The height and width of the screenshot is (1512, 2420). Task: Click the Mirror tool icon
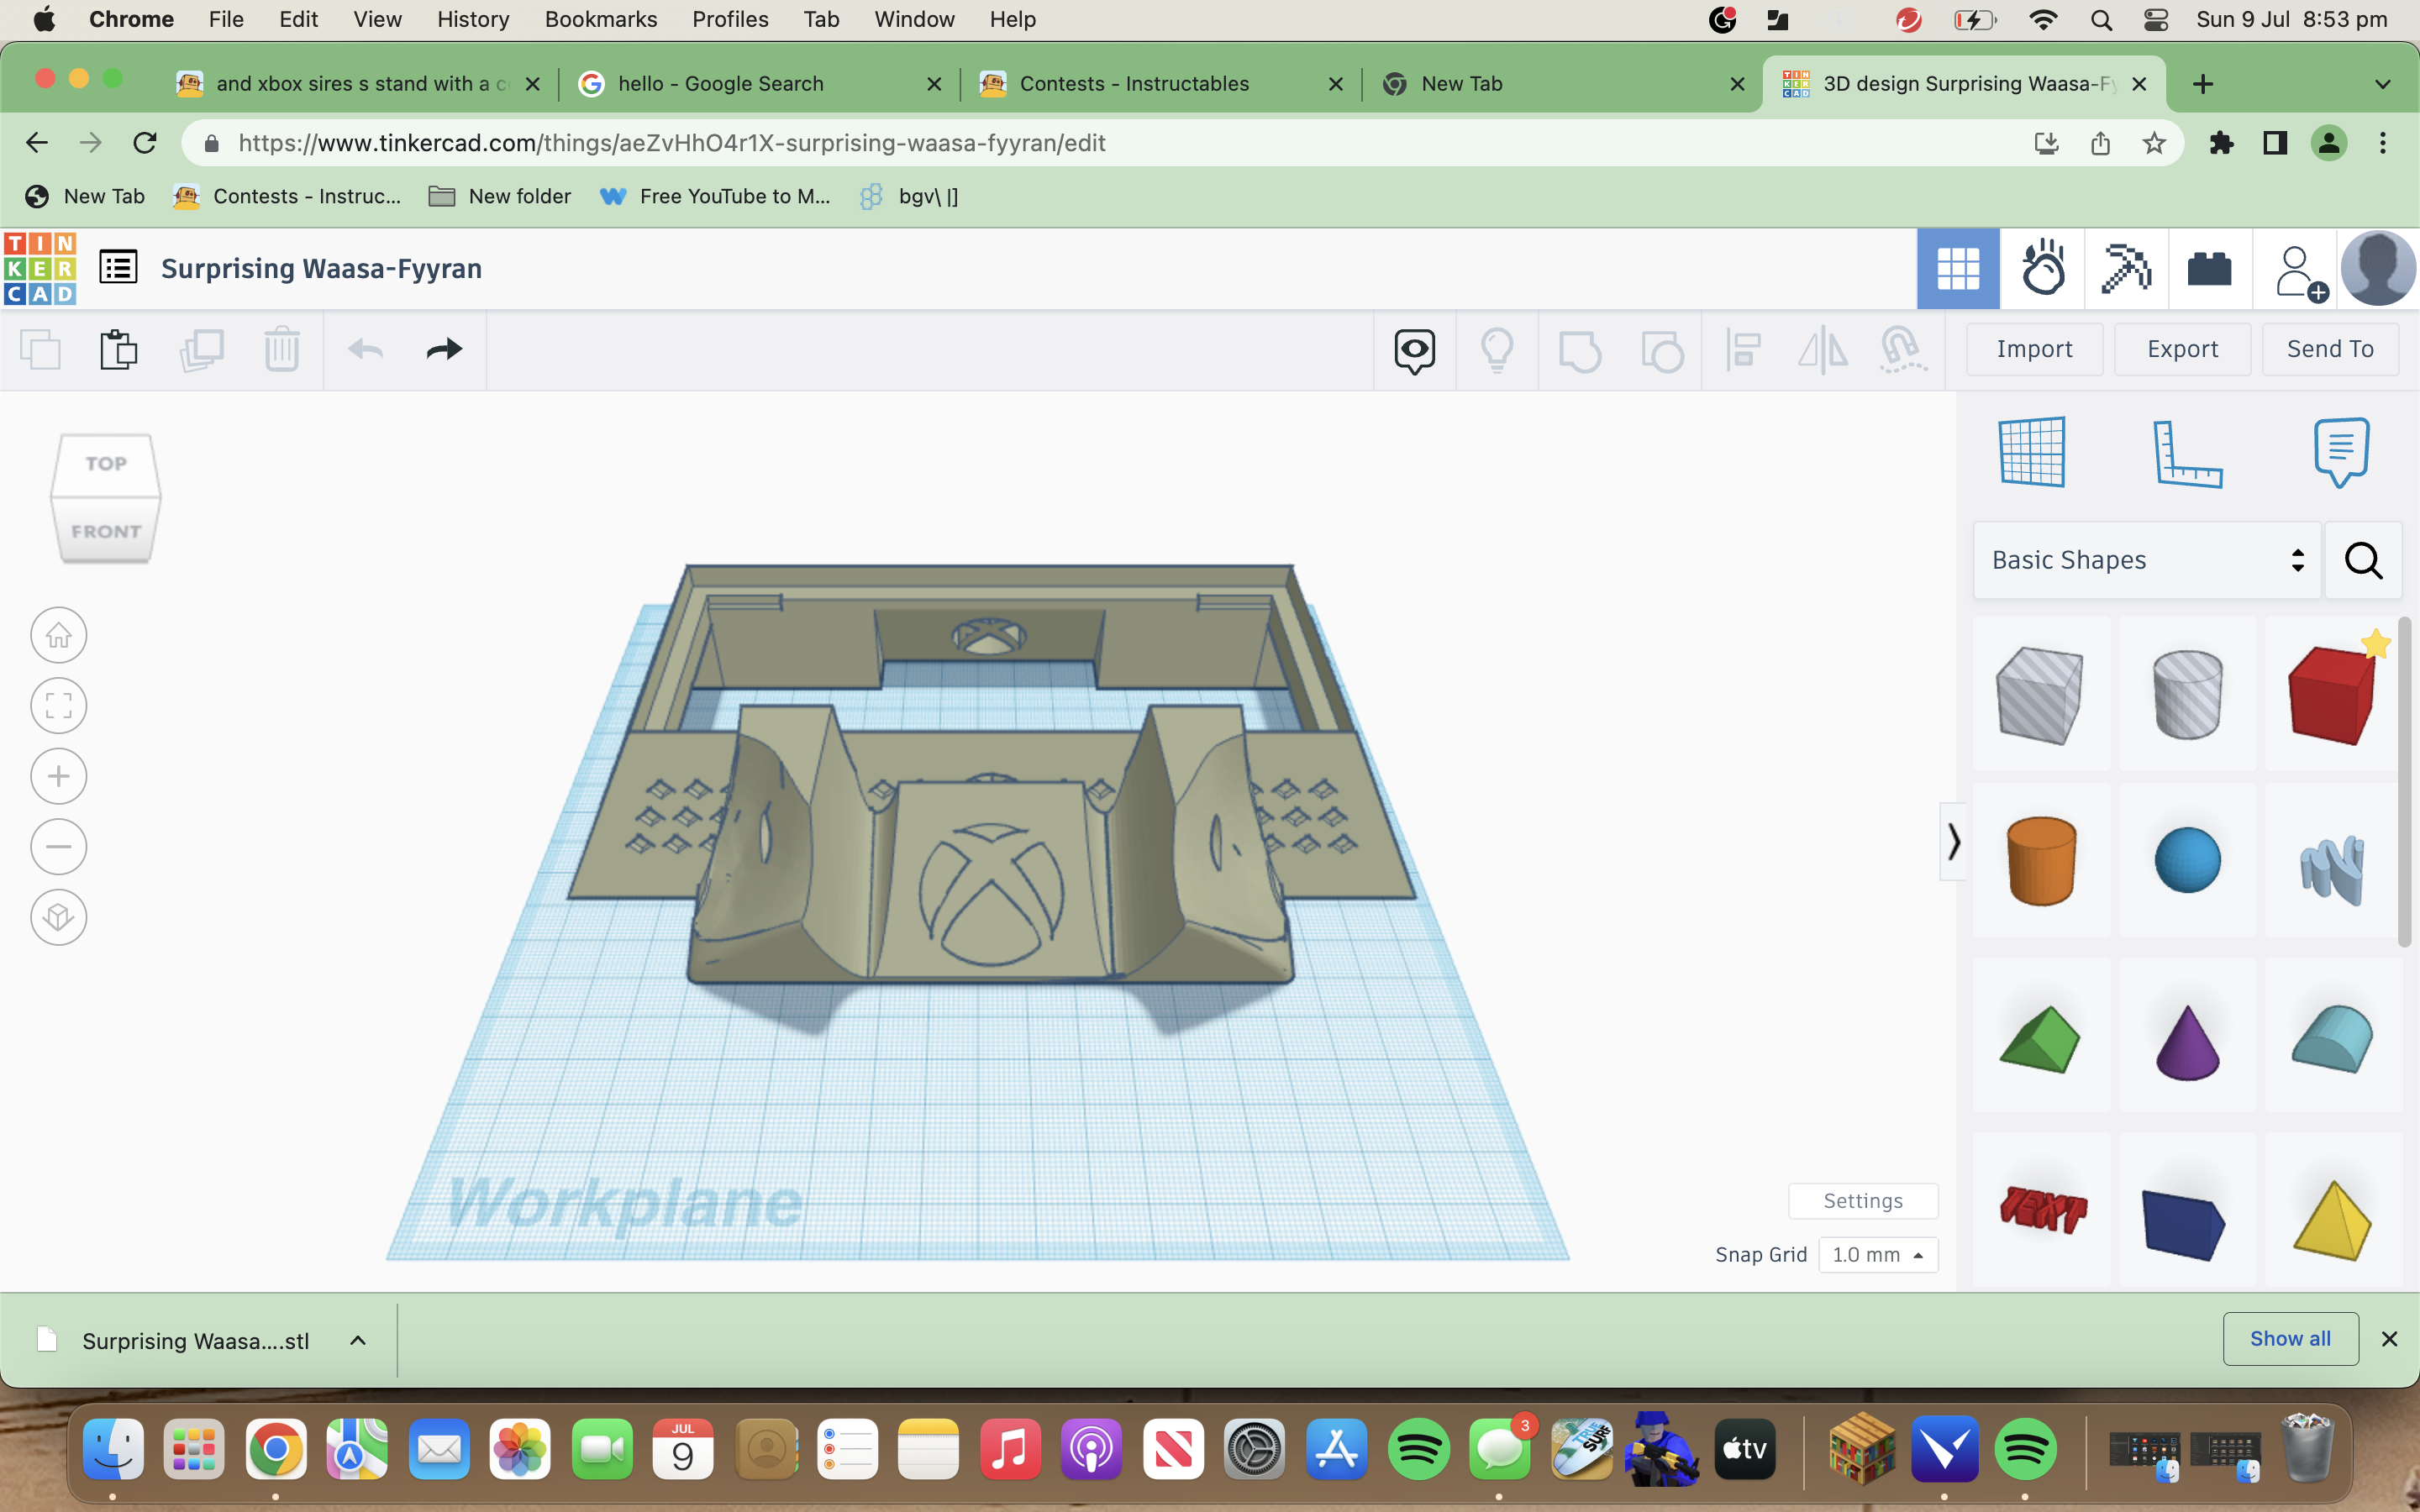(1823, 350)
